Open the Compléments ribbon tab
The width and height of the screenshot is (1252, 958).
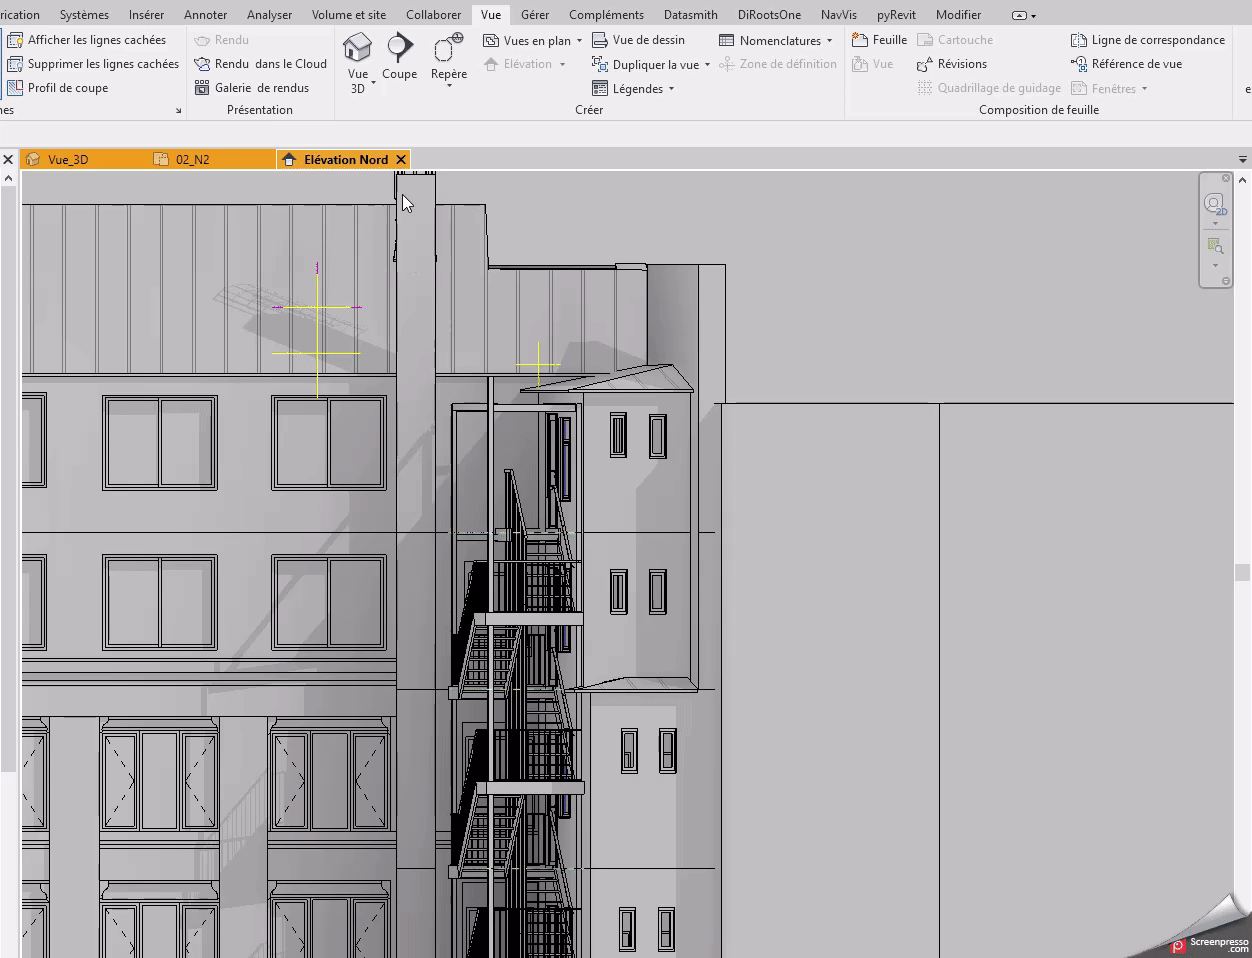click(x=606, y=15)
